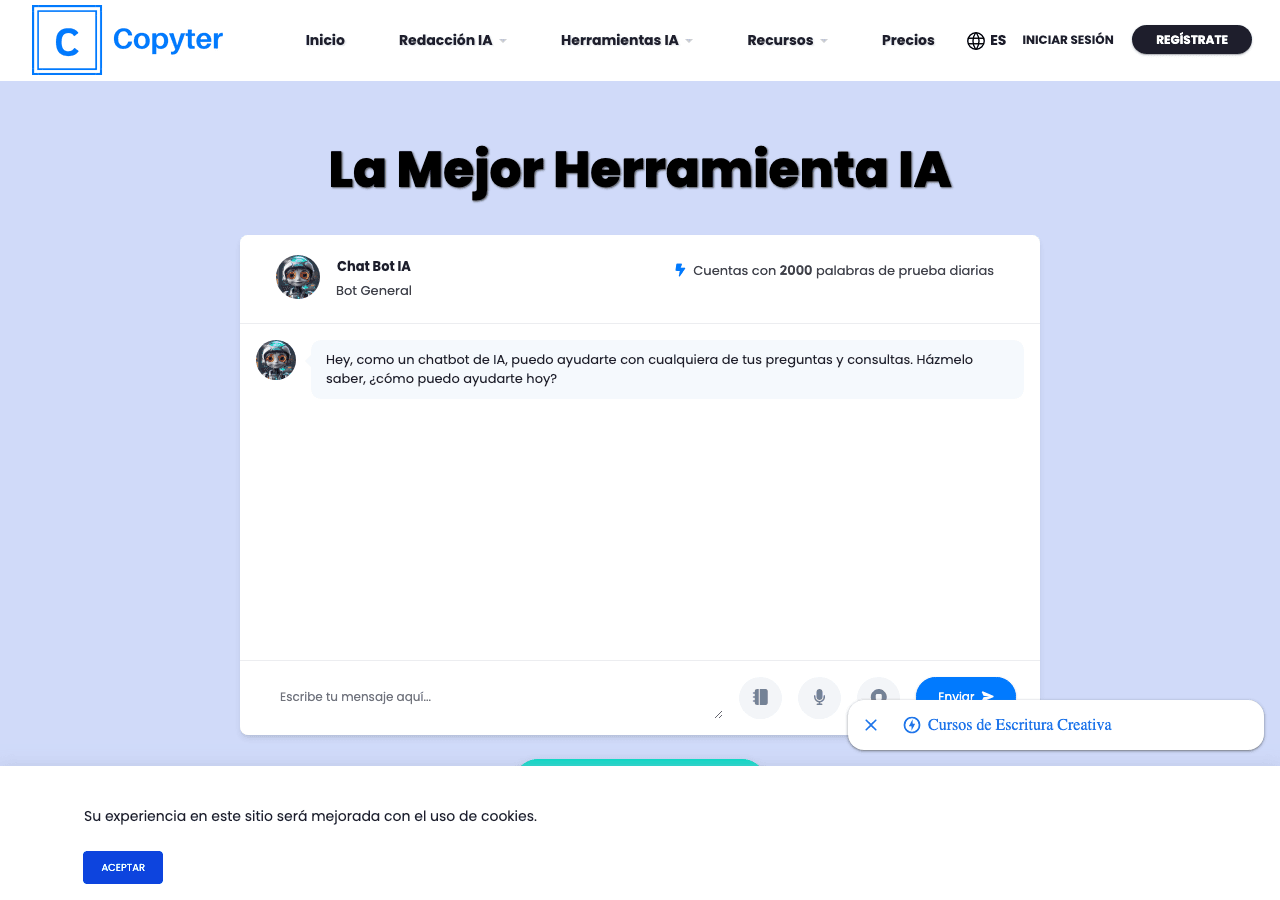Click the chatbot greeting message bubble
Image resolution: width=1280 pixels, height=900 pixels.
click(667, 369)
